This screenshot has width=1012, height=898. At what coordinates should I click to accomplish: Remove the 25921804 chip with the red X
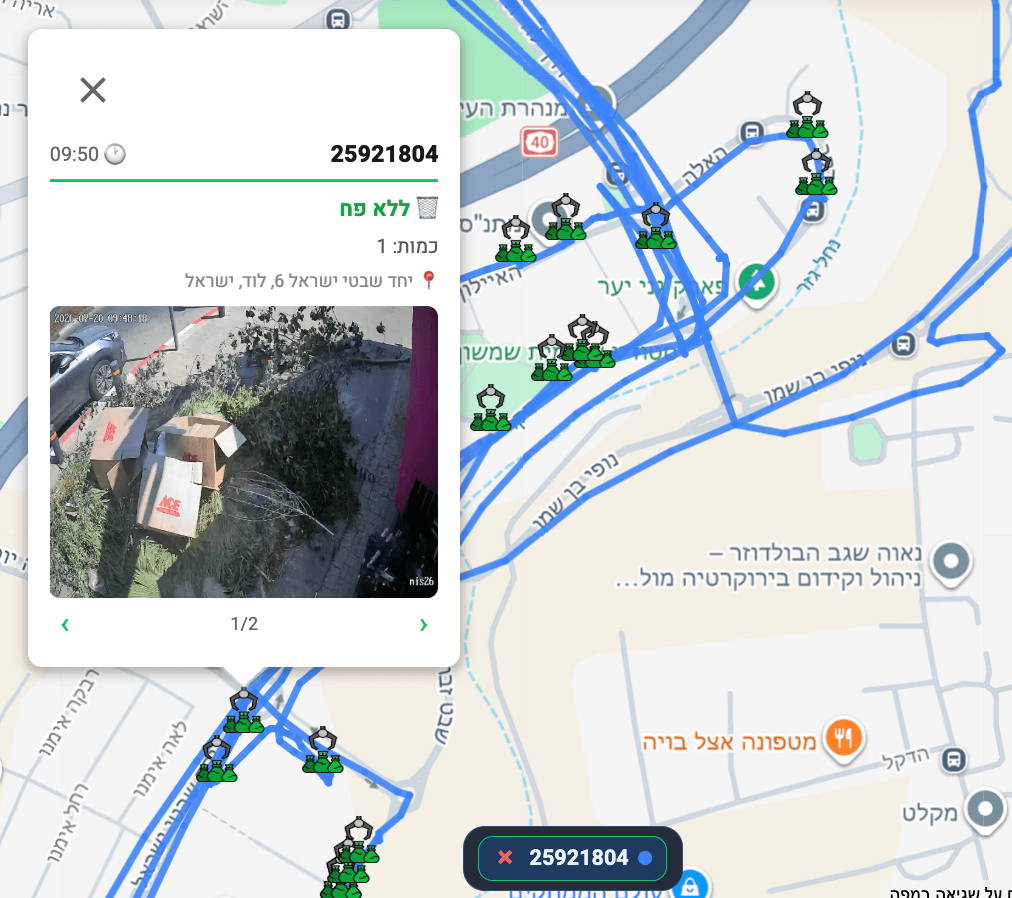coord(505,857)
